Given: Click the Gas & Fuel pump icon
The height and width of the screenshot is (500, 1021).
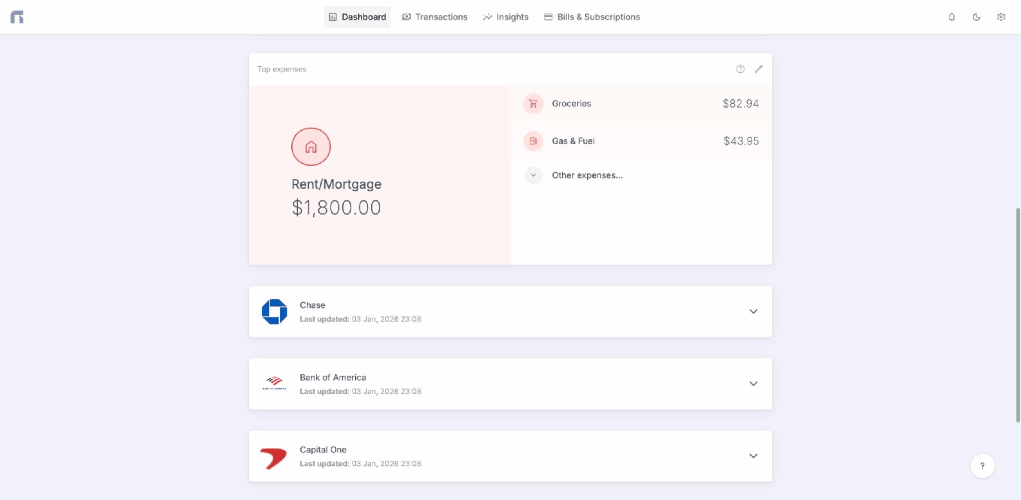Looking at the screenshot, I should pyautogui.click(x=533, y=141).
